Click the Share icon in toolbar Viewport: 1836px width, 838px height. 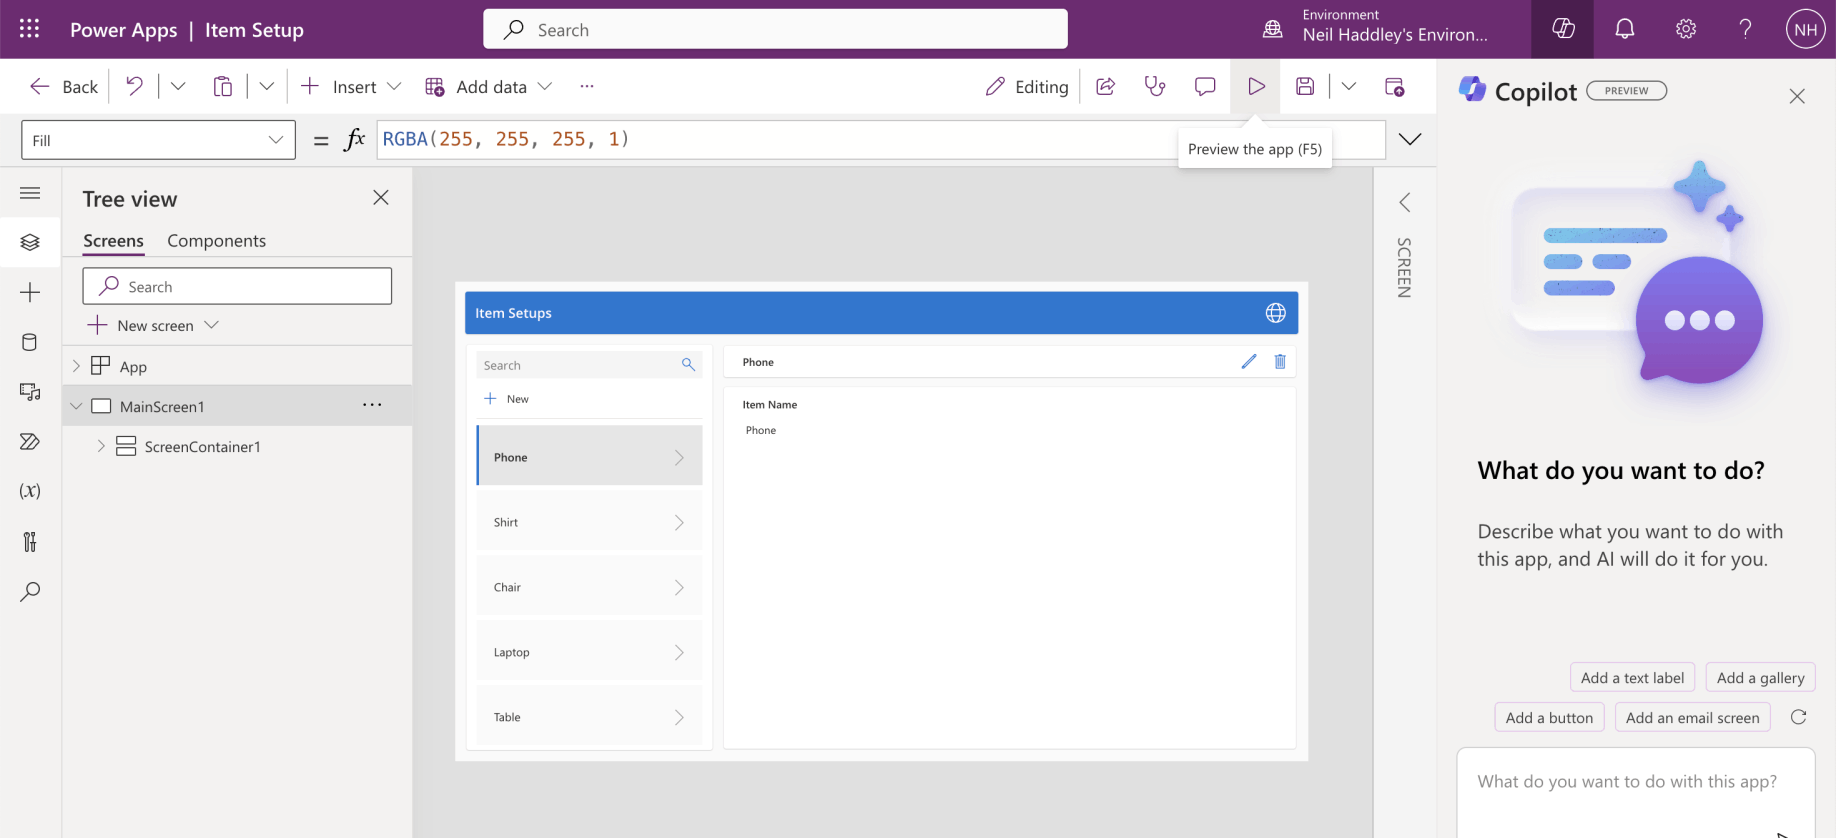[x=1105, y=87]
